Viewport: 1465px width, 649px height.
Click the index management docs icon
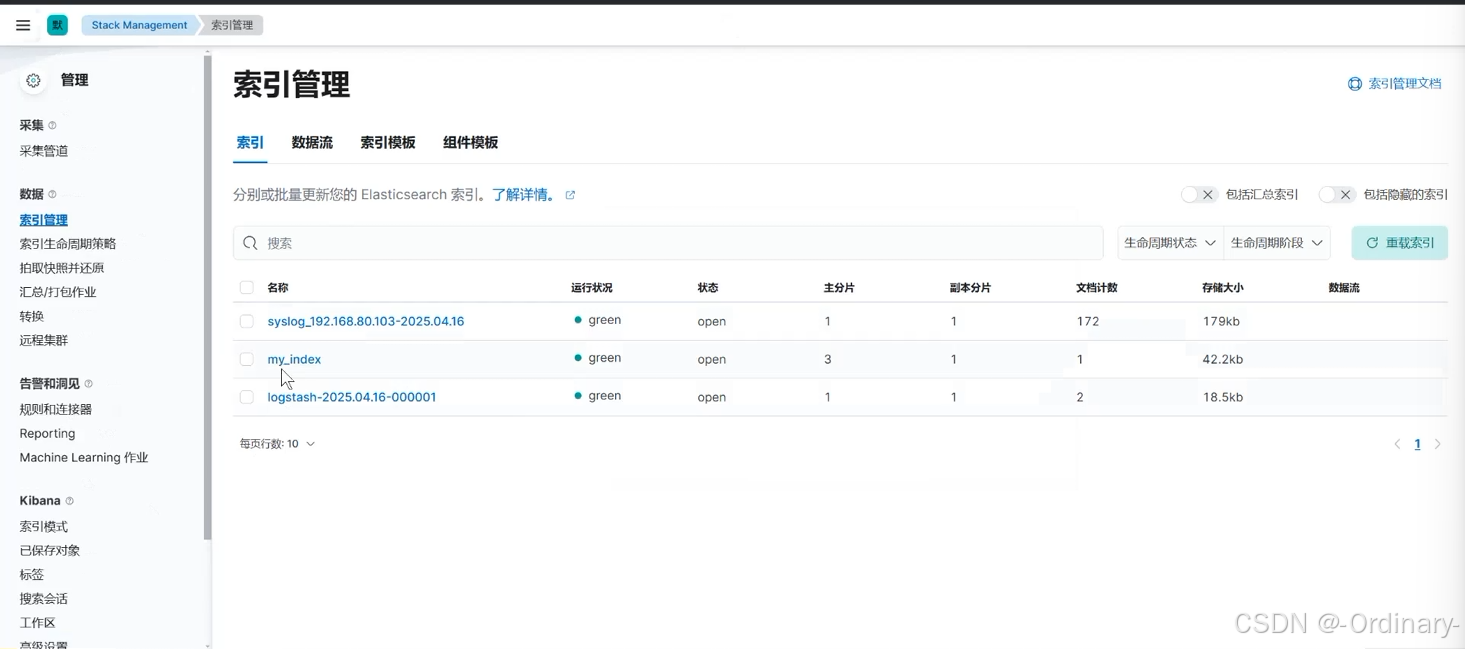(1355, 84)
